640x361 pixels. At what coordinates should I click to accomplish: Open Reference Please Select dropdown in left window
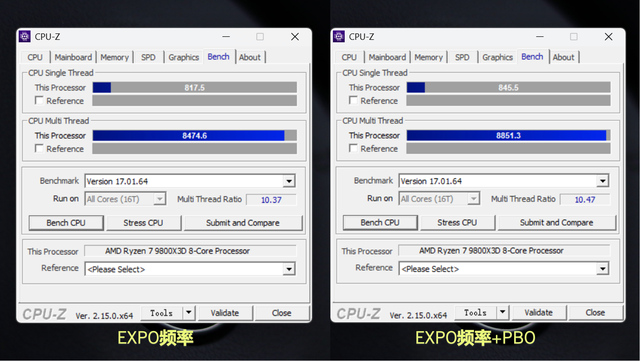[190, 269]
